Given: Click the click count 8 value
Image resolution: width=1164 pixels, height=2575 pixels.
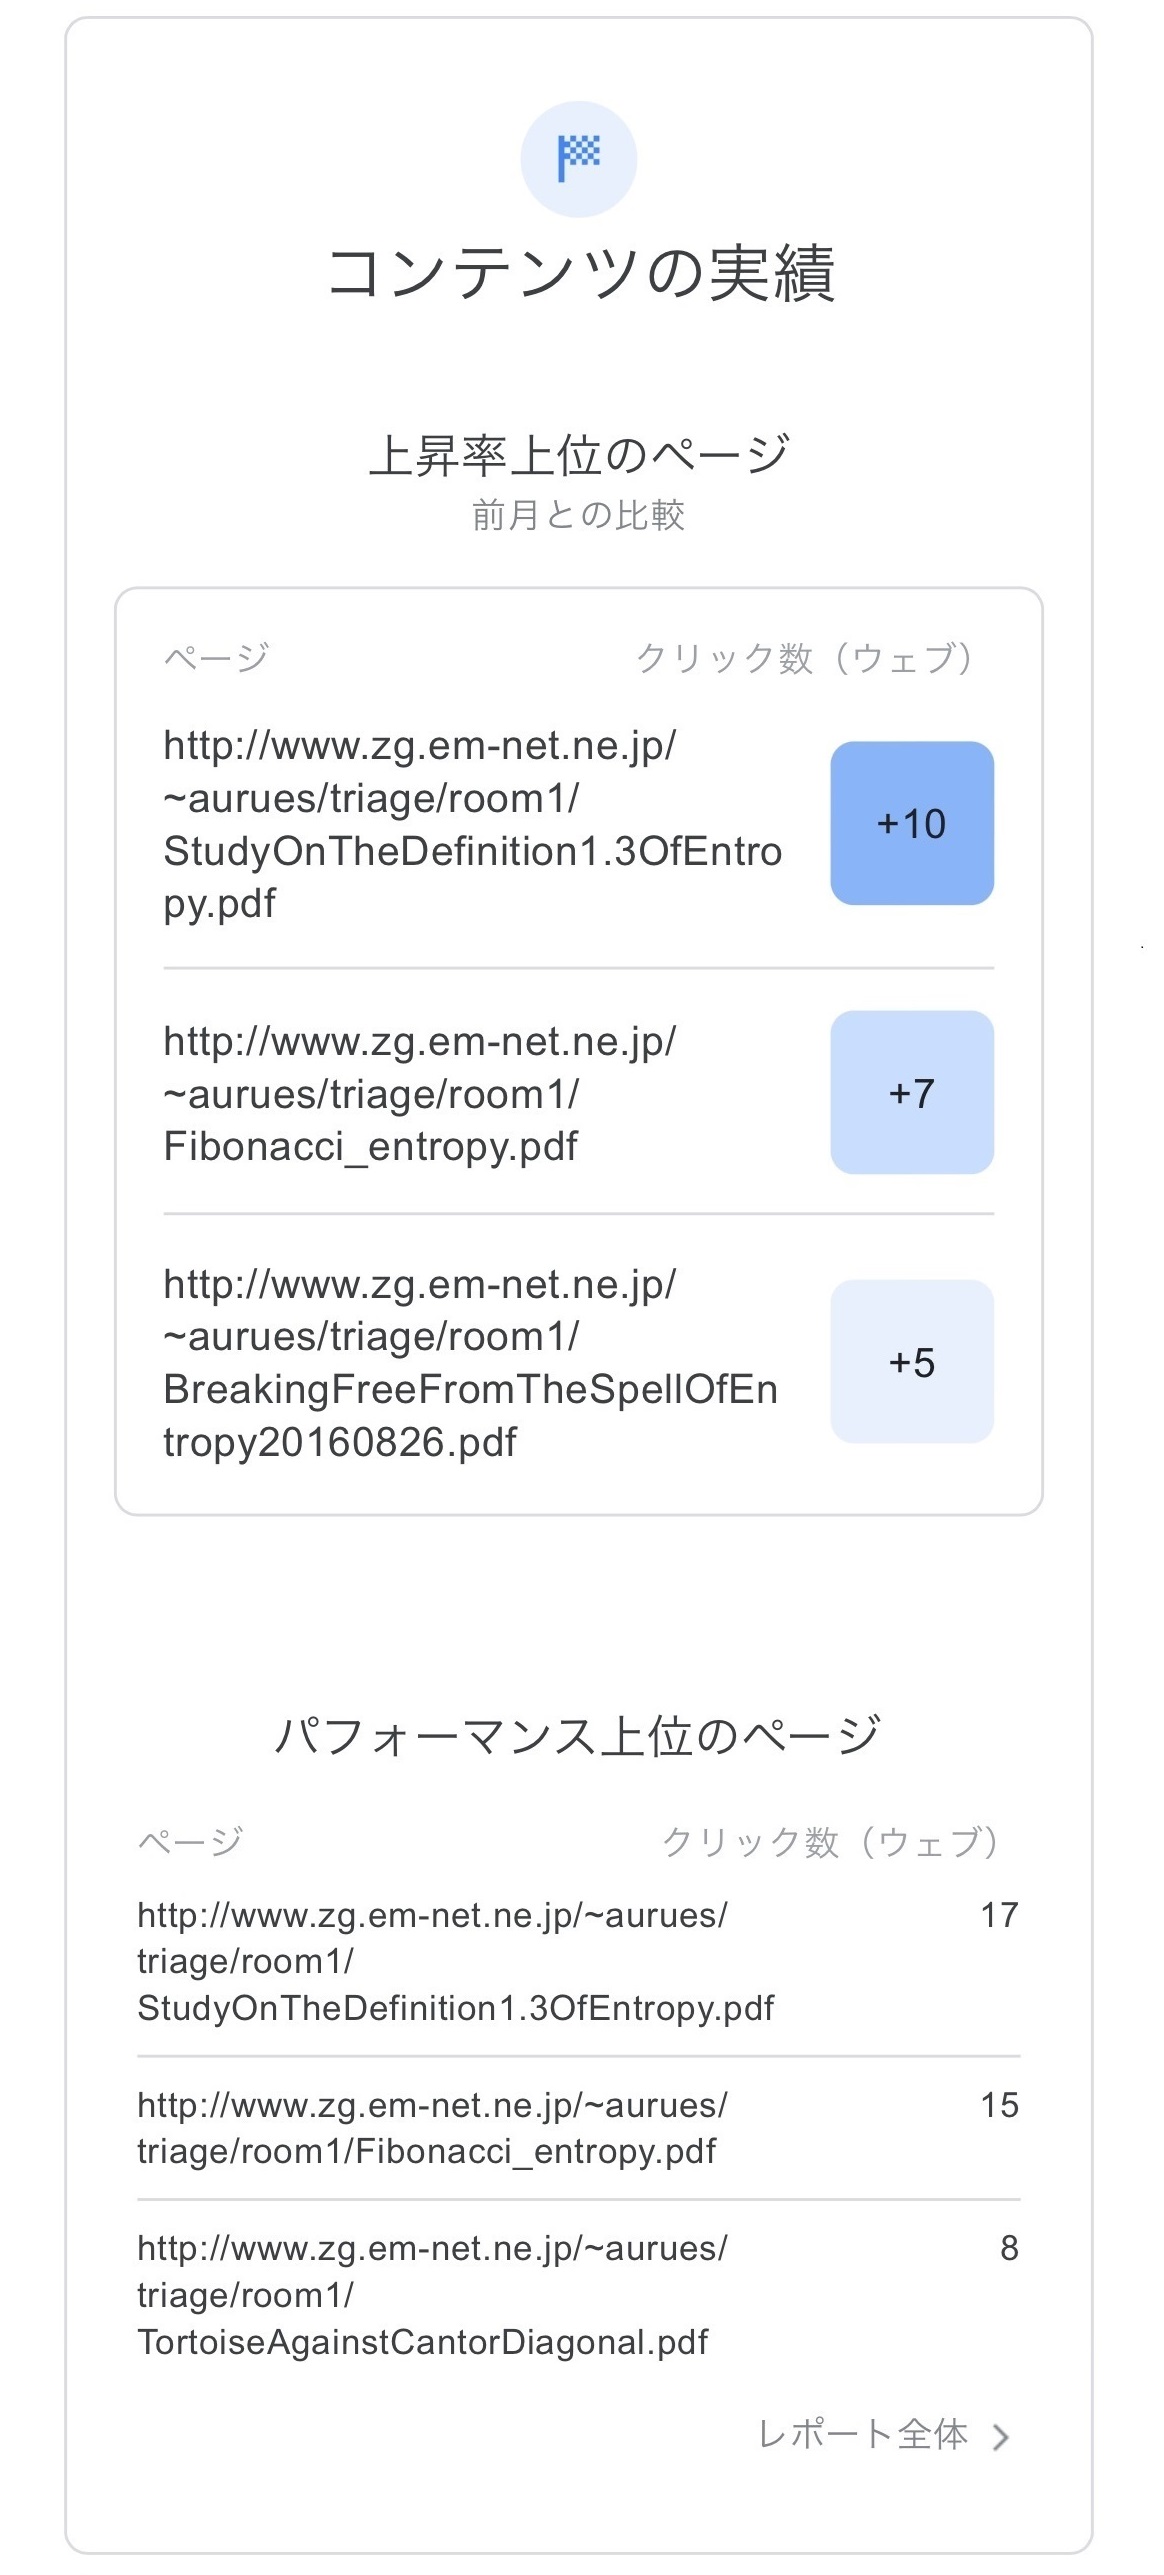Looking at the screenshot, I should (x=1009, y=2248).
